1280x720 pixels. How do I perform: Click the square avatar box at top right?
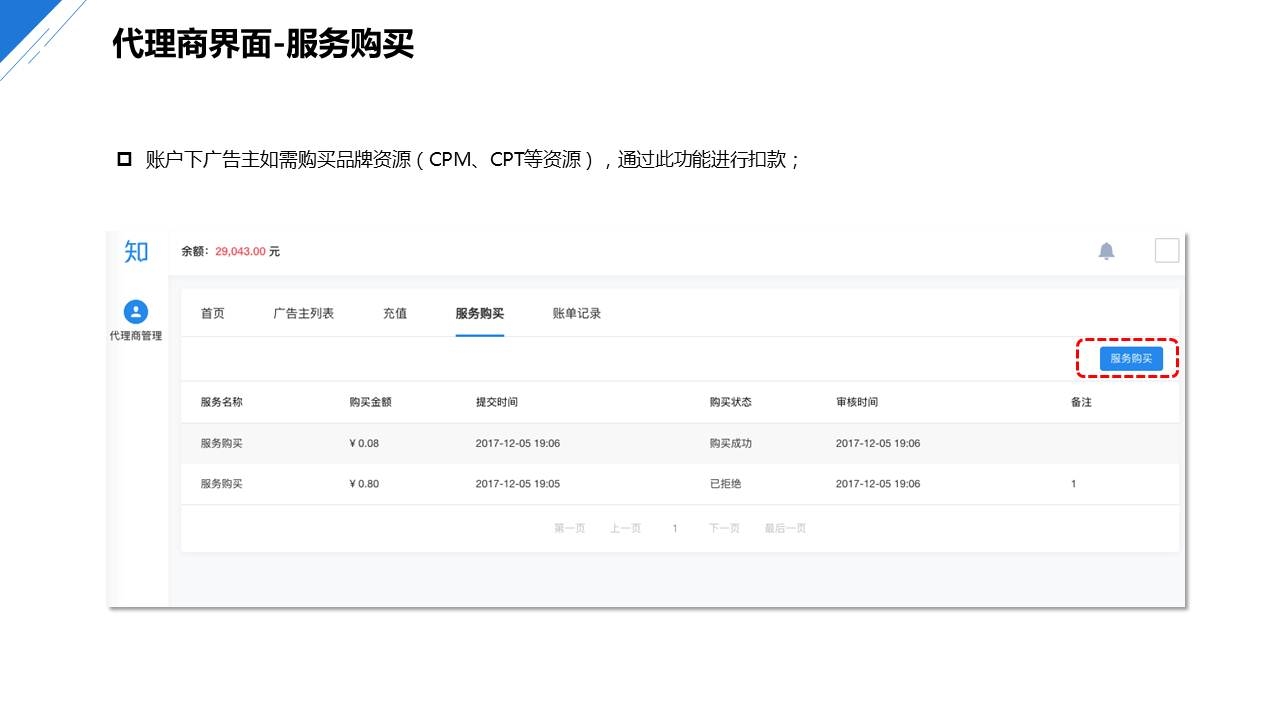click(x=1166, y=250)
